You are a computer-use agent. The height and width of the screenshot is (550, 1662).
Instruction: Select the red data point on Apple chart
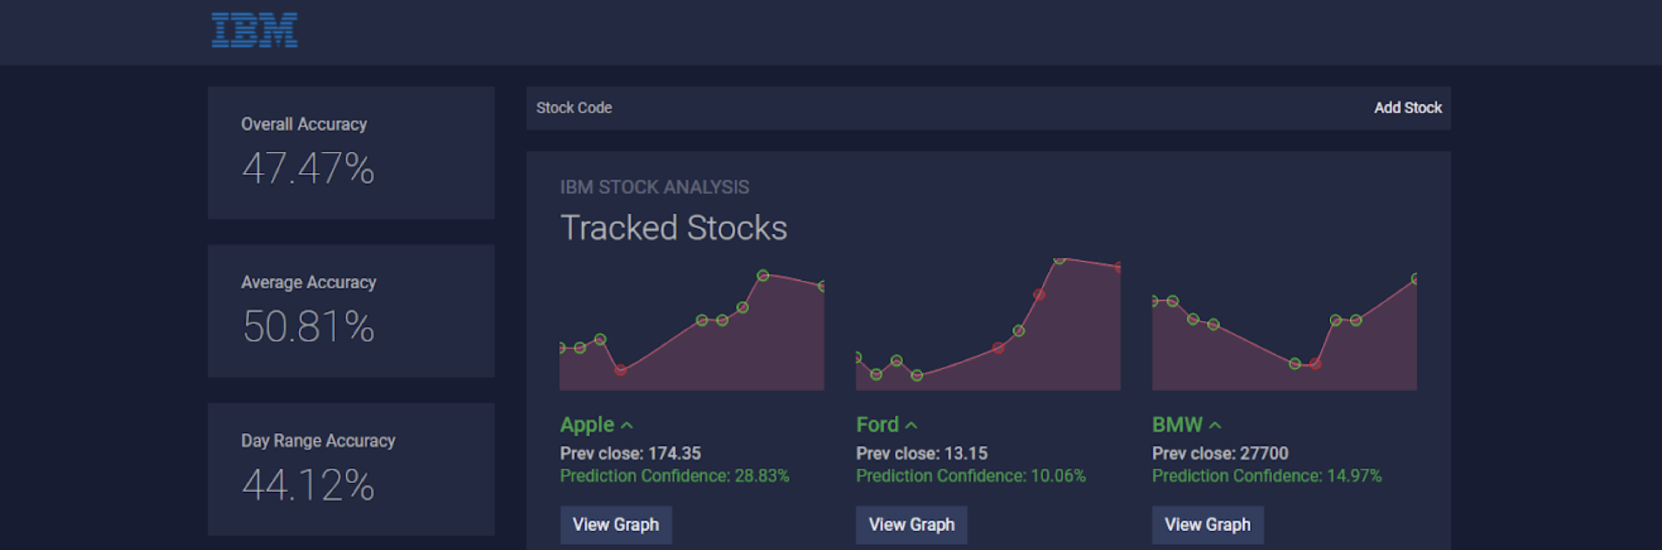point(621,370)
